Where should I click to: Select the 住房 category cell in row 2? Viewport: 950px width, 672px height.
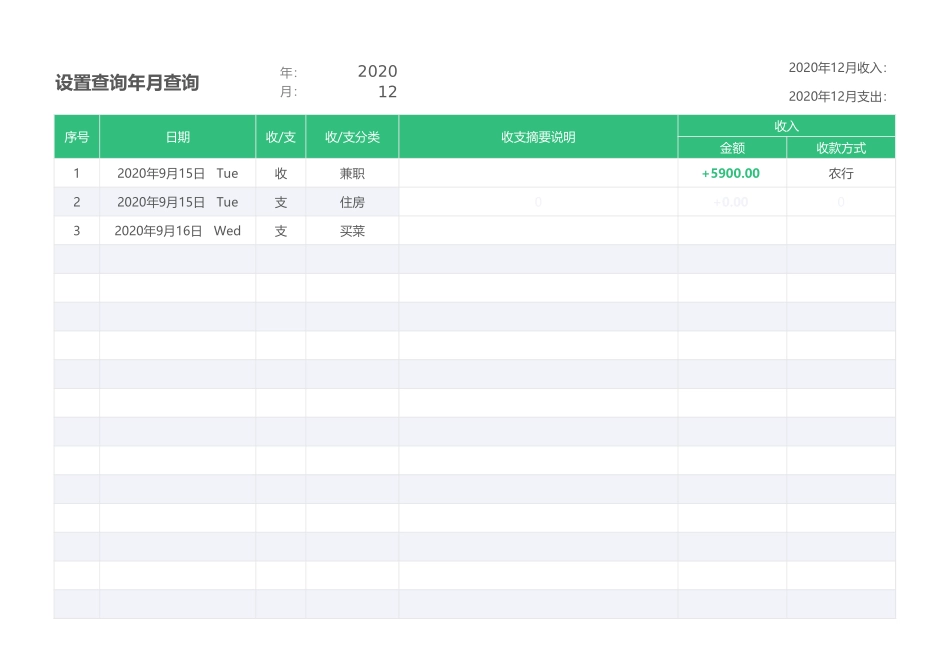(352, 202)
